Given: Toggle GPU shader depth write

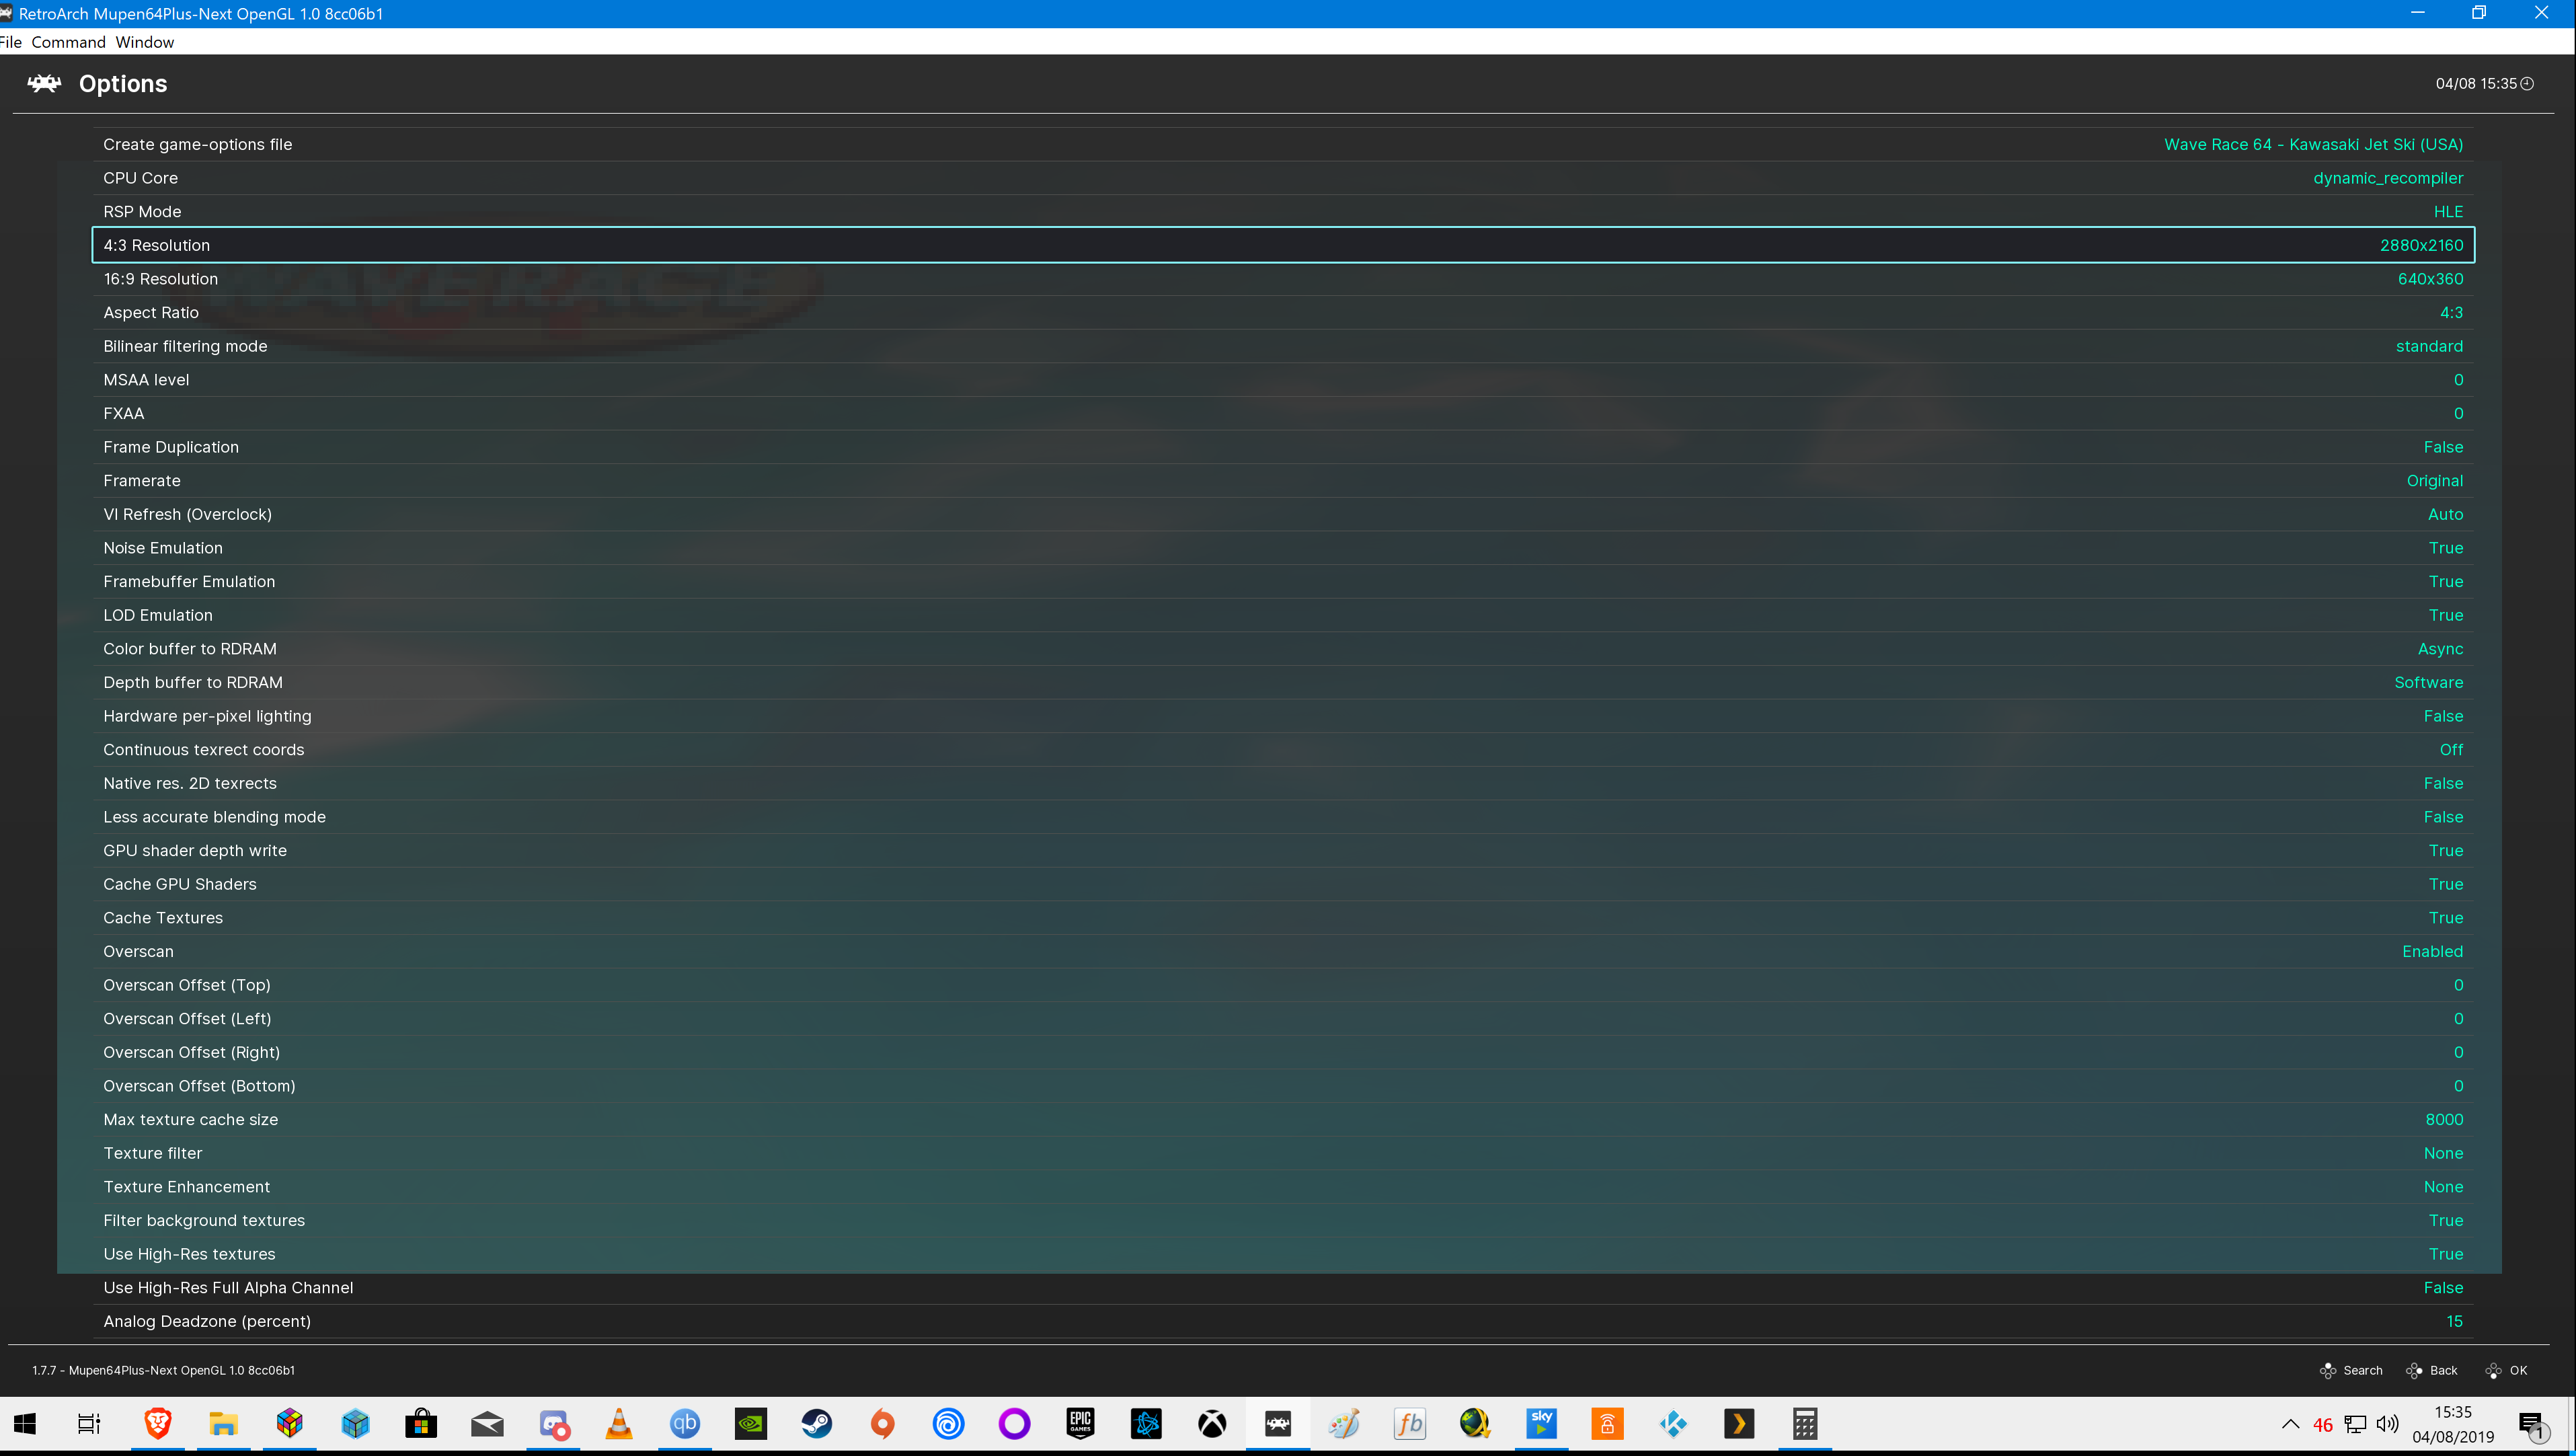Looking at the screenshot, I should (x=1283, y=851).
